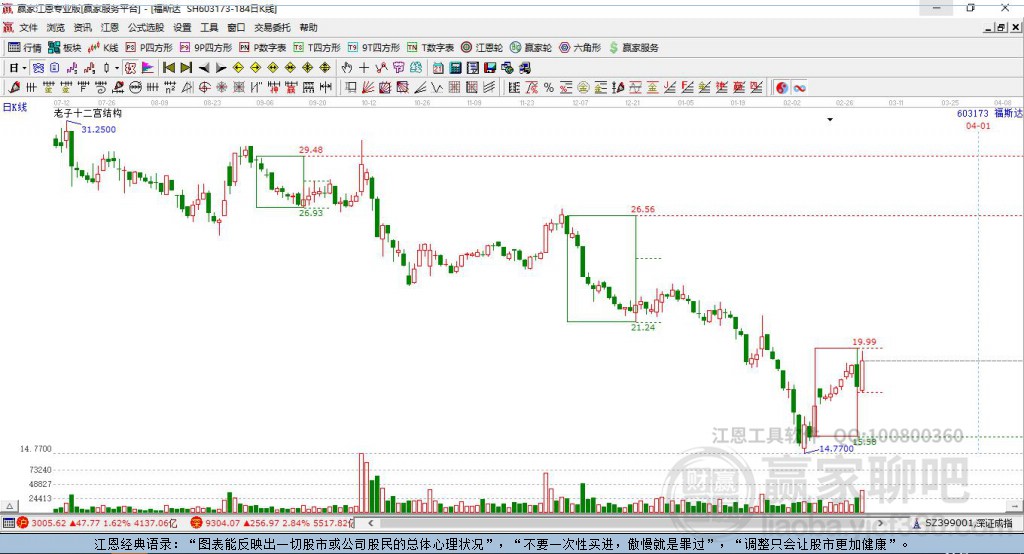Open T数字表 tool
Screen dimensions: 1024x554
pos(430,48)
